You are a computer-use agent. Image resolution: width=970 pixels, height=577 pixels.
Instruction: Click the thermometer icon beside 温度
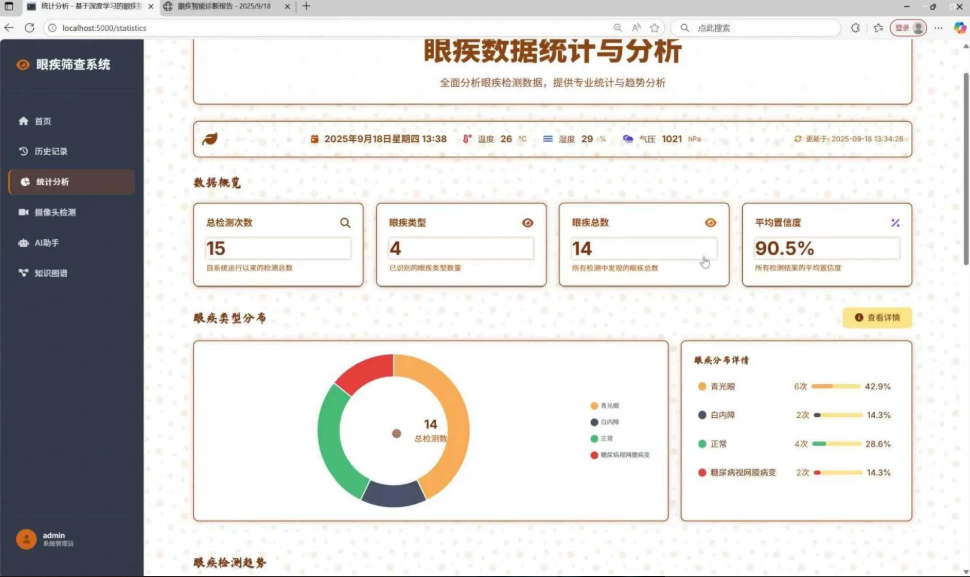tap(467, 139)
